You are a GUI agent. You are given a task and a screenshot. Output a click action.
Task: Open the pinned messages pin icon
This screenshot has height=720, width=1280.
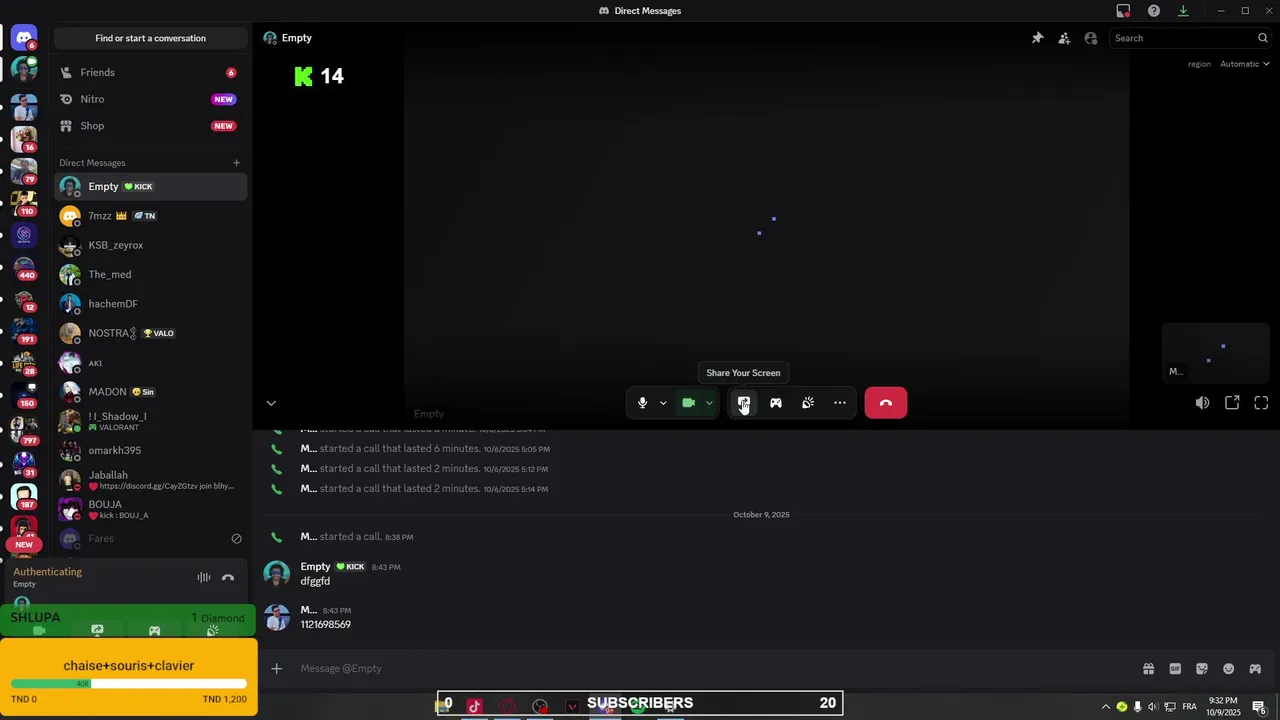[1038, 38]
